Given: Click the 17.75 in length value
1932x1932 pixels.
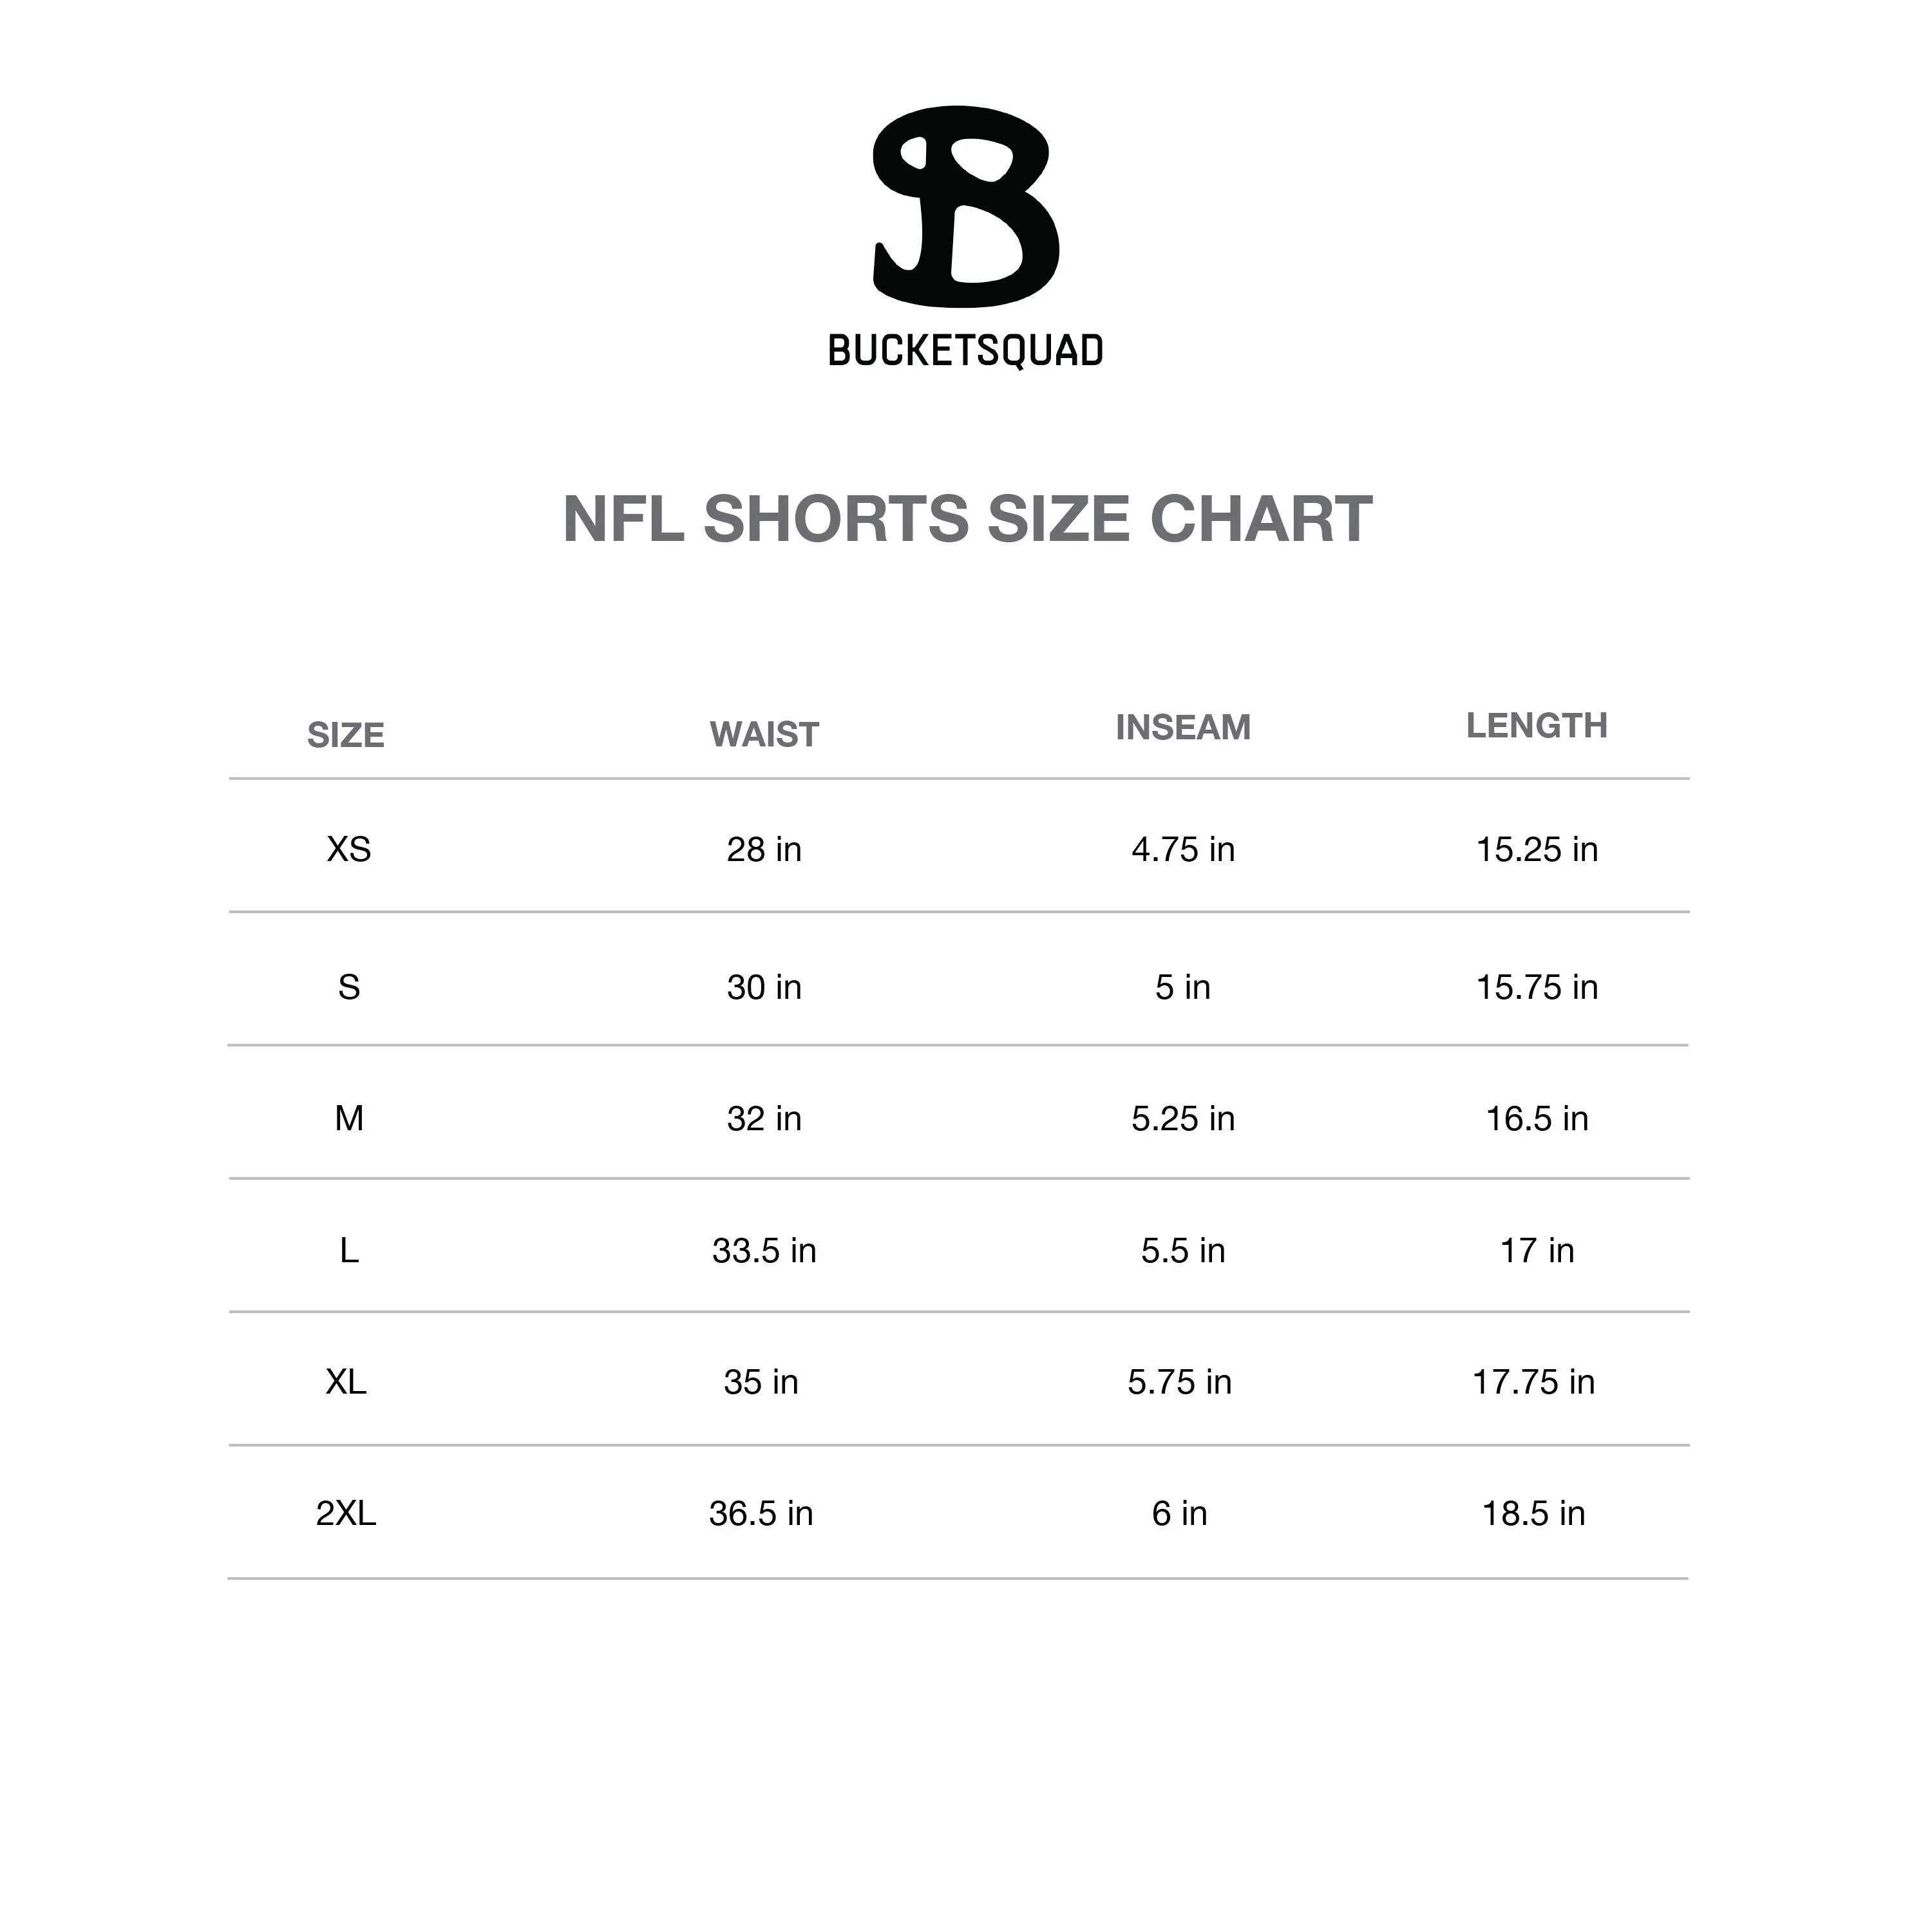Looking at the screenshot, I should pyautogui.click(x=1533, y=1382).
